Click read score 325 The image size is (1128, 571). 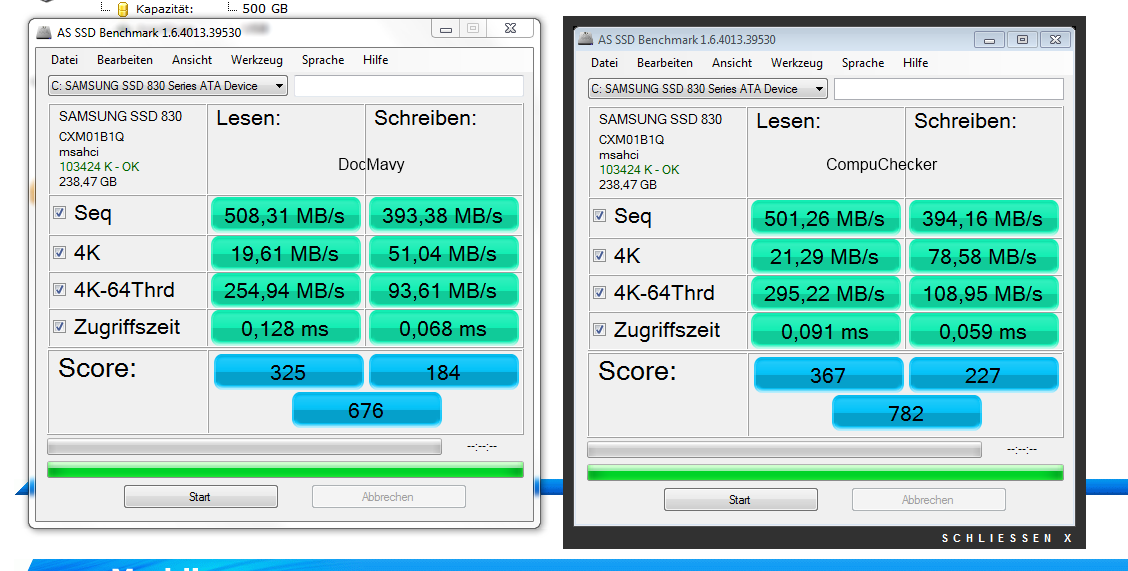(288, 371)
